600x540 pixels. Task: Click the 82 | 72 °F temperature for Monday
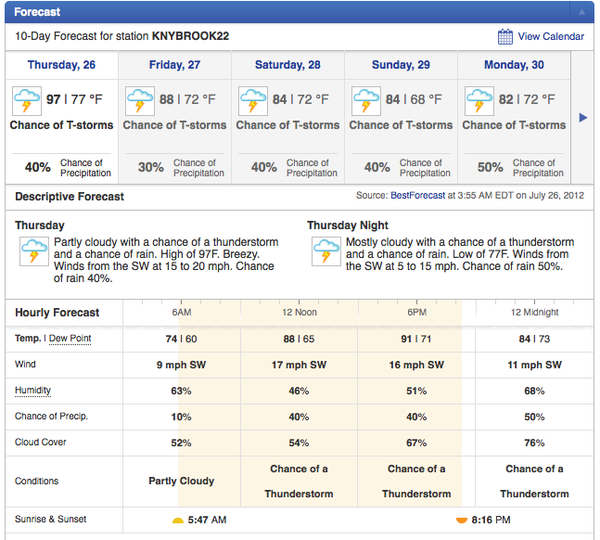pyautogui.click(x=527, y=100)
